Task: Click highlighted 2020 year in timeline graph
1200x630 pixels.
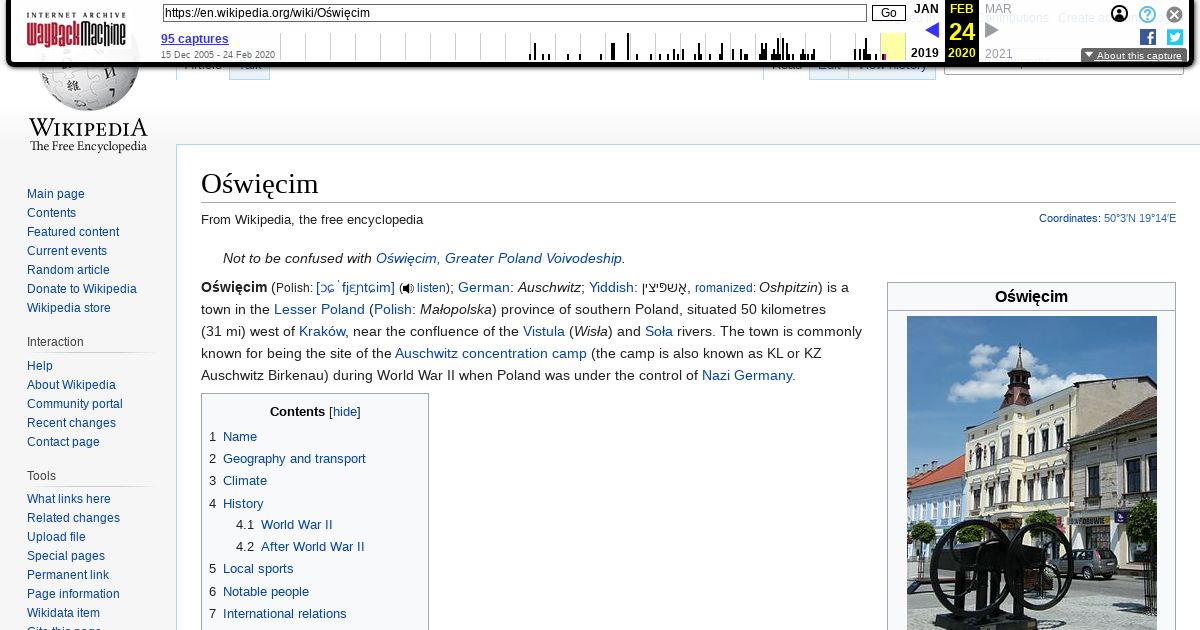Action: [x=892, y=47]
